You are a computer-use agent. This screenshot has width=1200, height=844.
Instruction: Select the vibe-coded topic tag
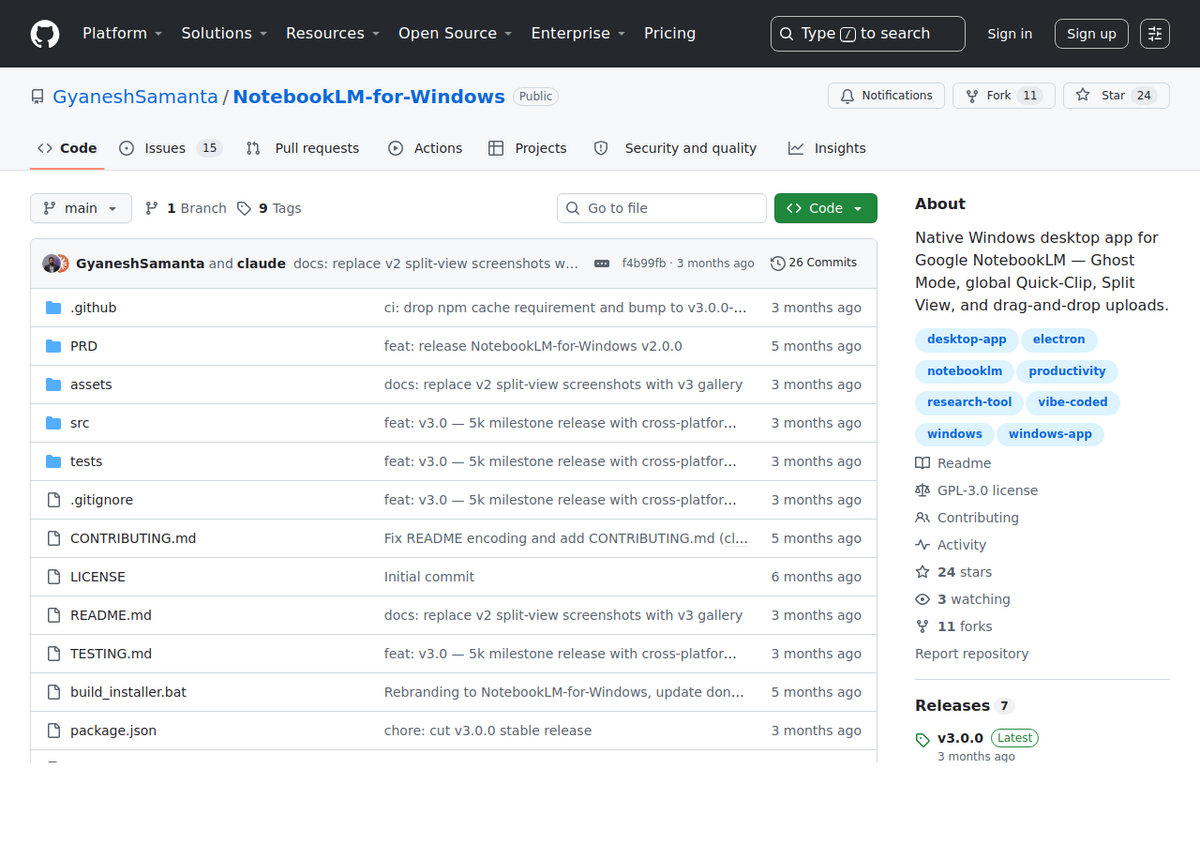coord(1073,403)
